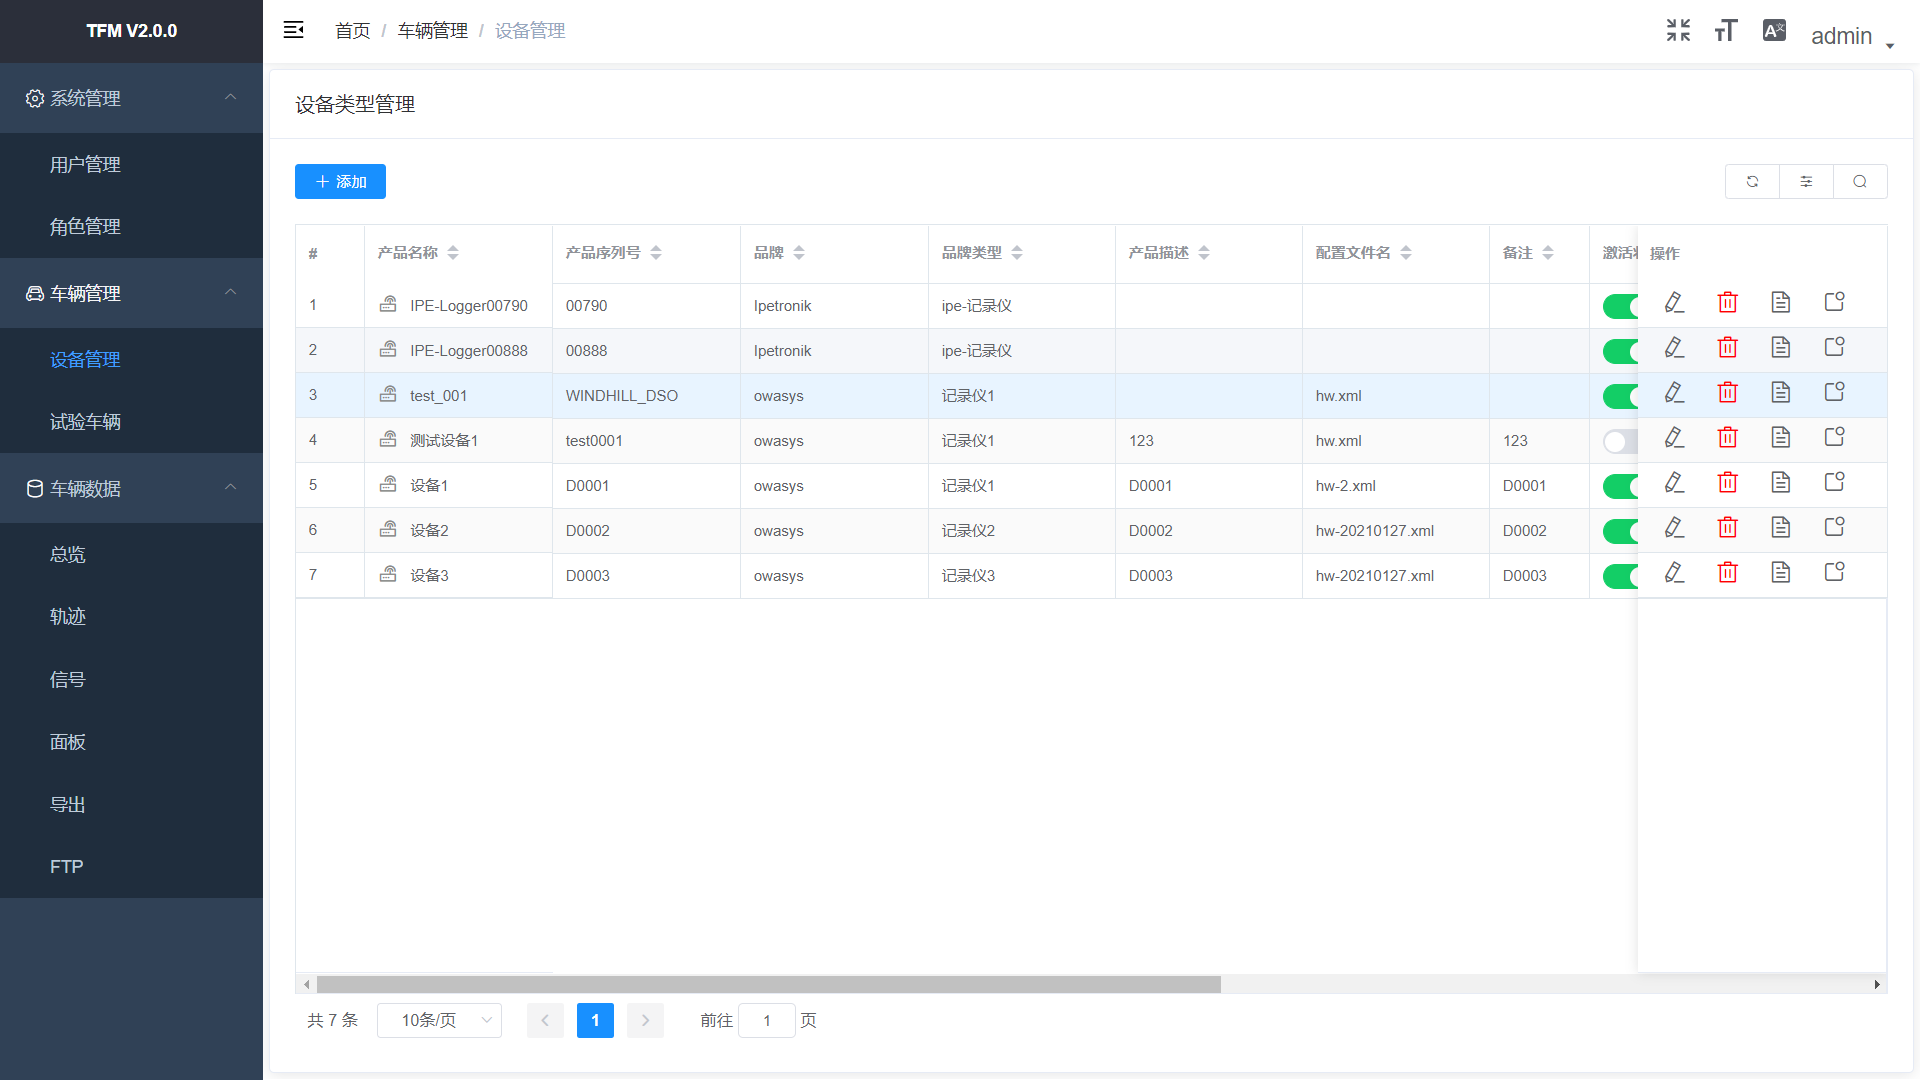Open the 导出 menu item
1920x1080 pixels.
[131, 805]
